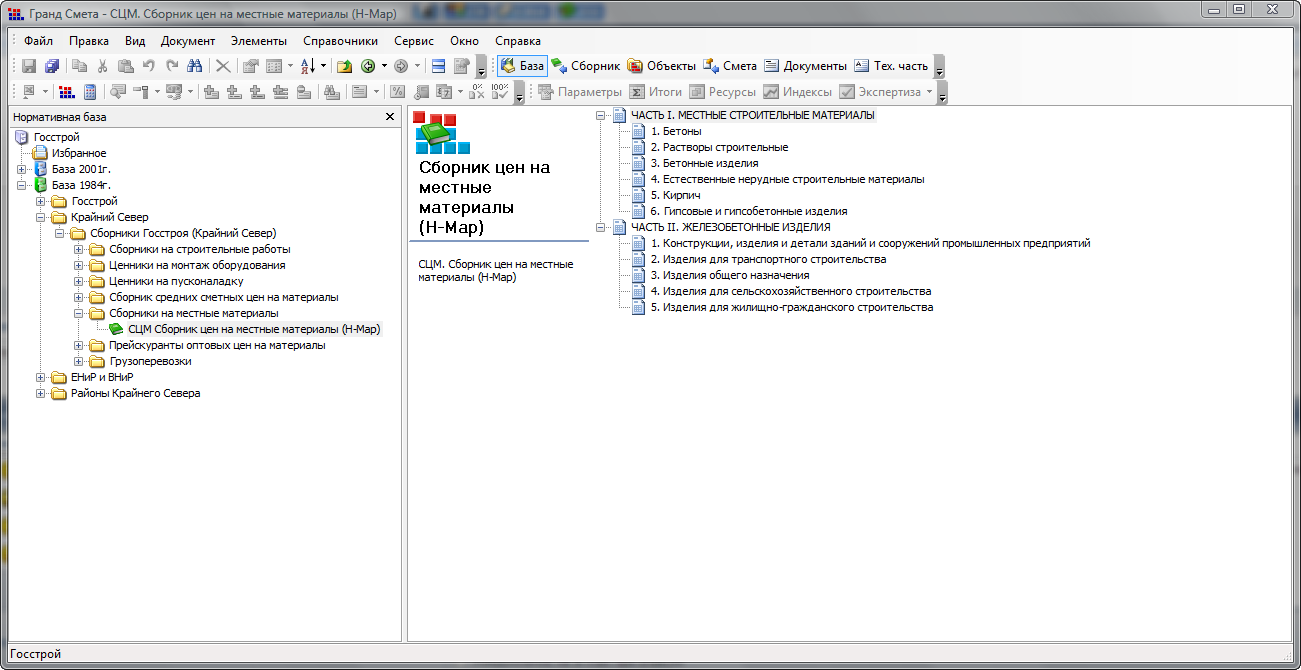Click the Save floppy disk icon
1301x670 pixels.
pos(29,66)
